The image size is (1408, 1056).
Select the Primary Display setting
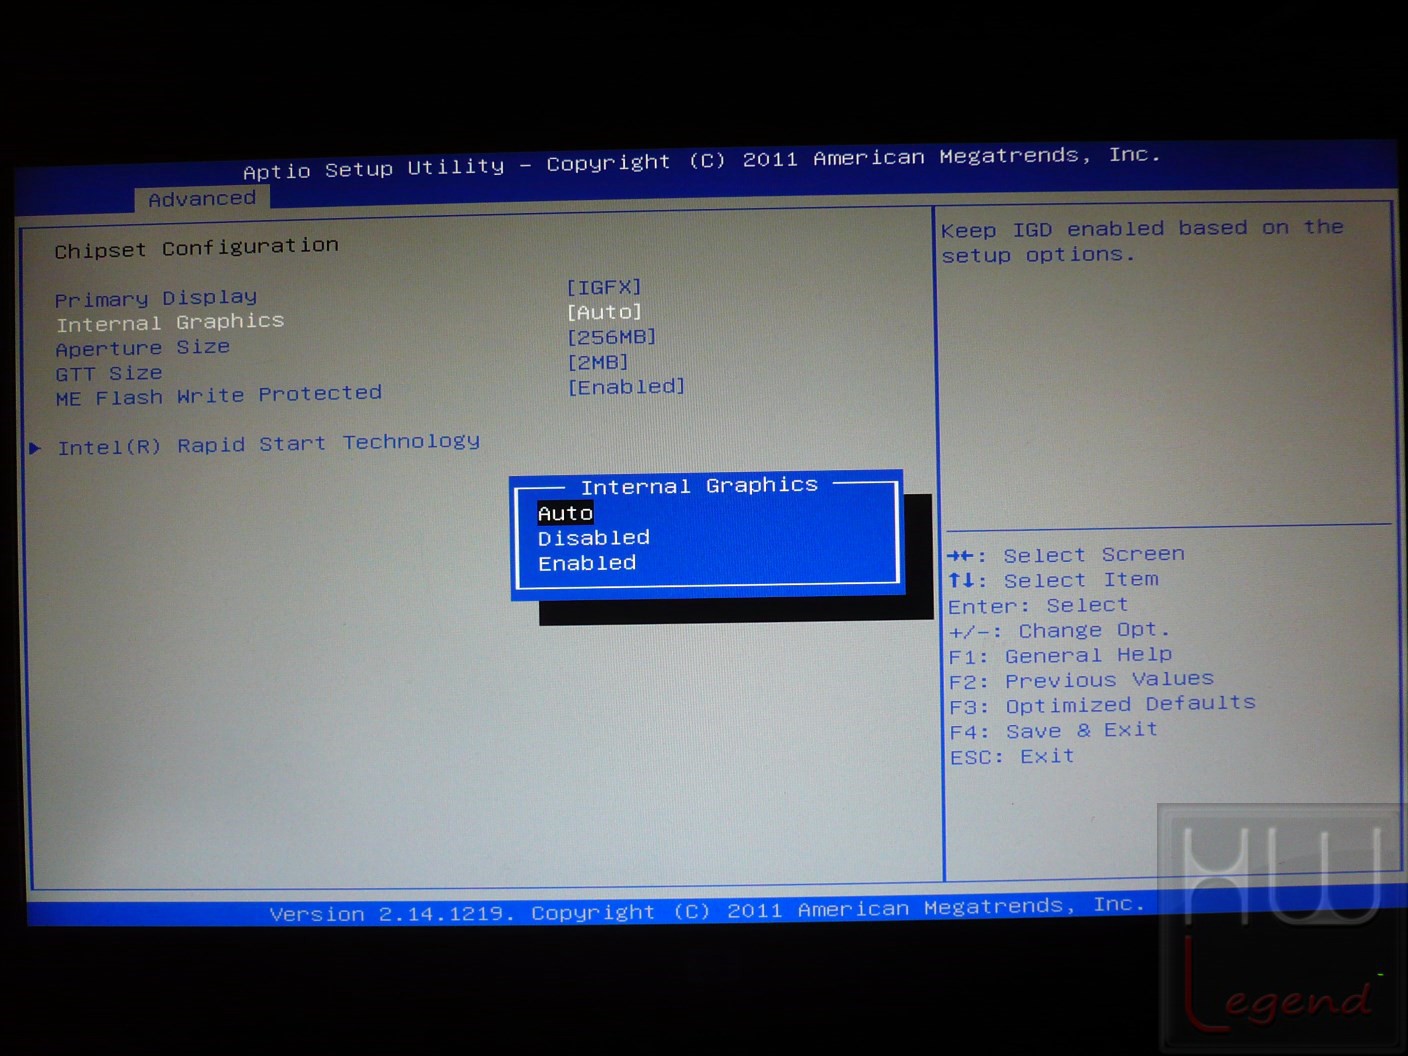point(156,298)
